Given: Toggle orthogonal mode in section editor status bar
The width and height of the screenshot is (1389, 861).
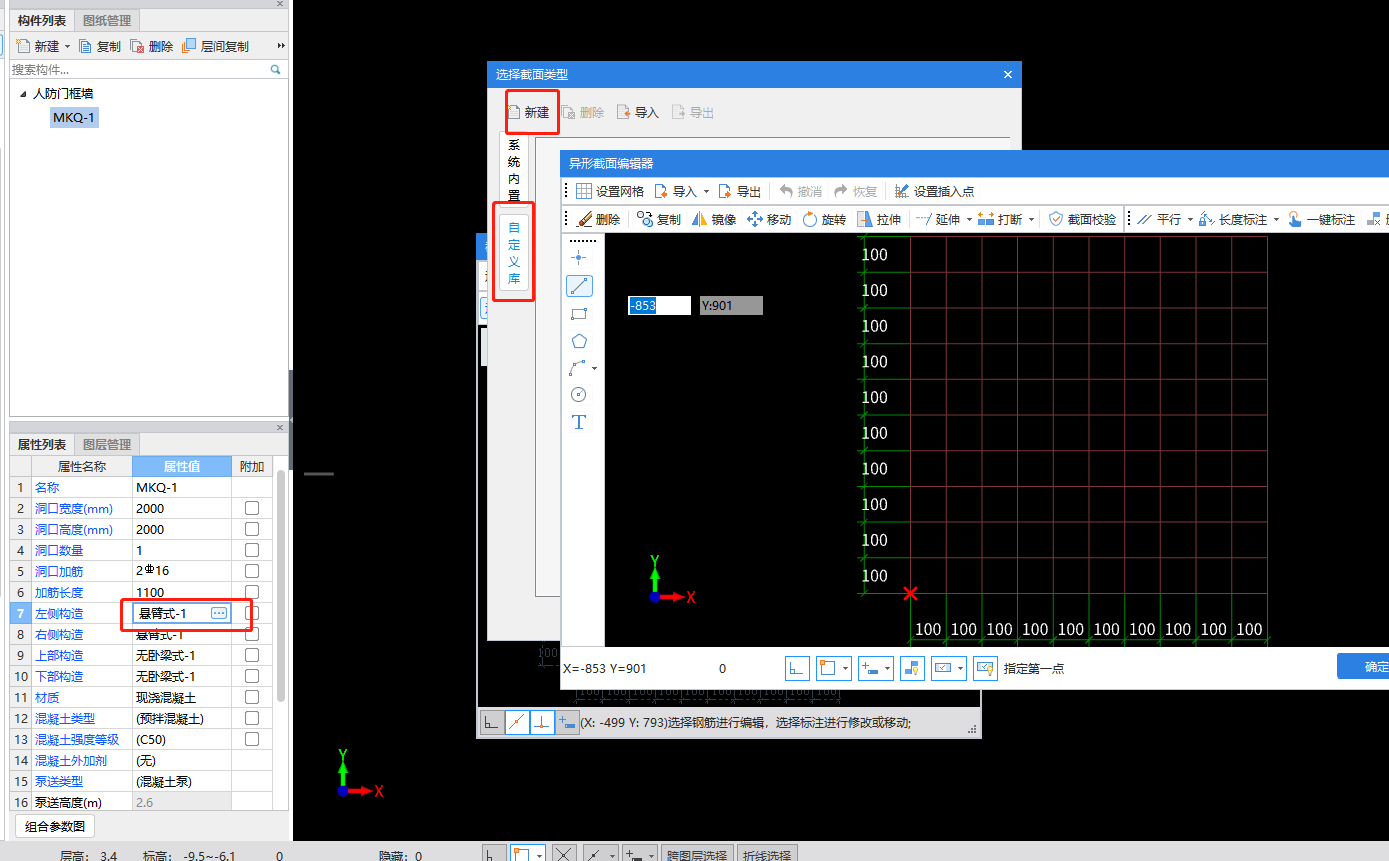Looking at the screenshot, I should 797,668.
